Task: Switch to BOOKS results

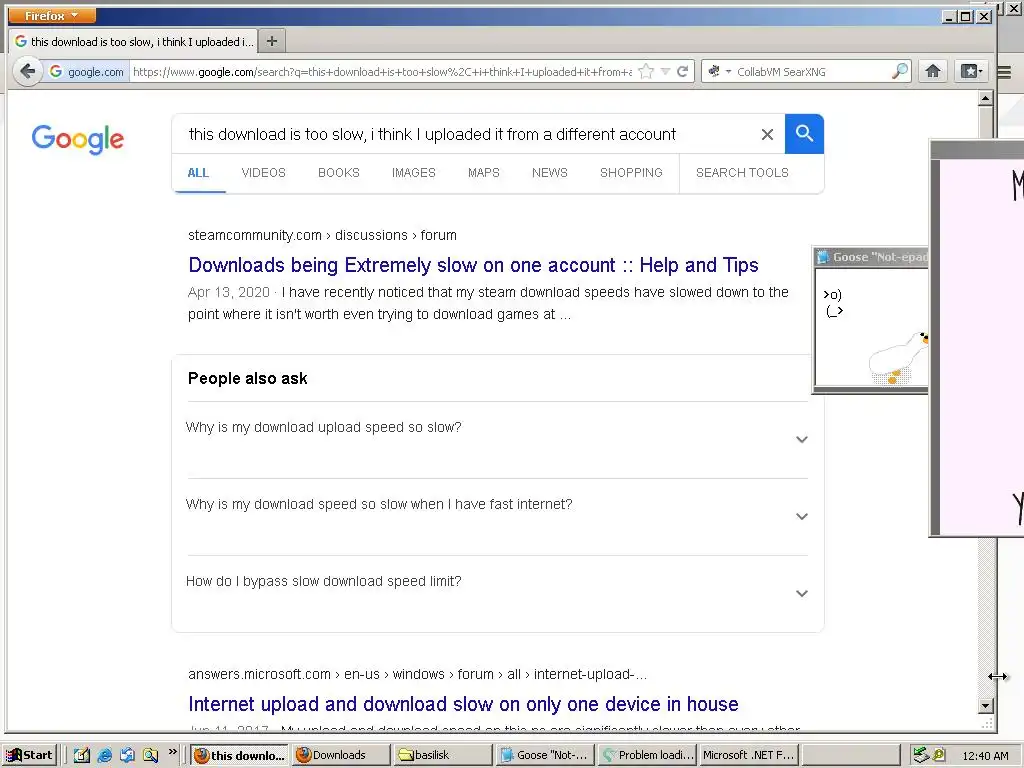Action: pos(338,173)
